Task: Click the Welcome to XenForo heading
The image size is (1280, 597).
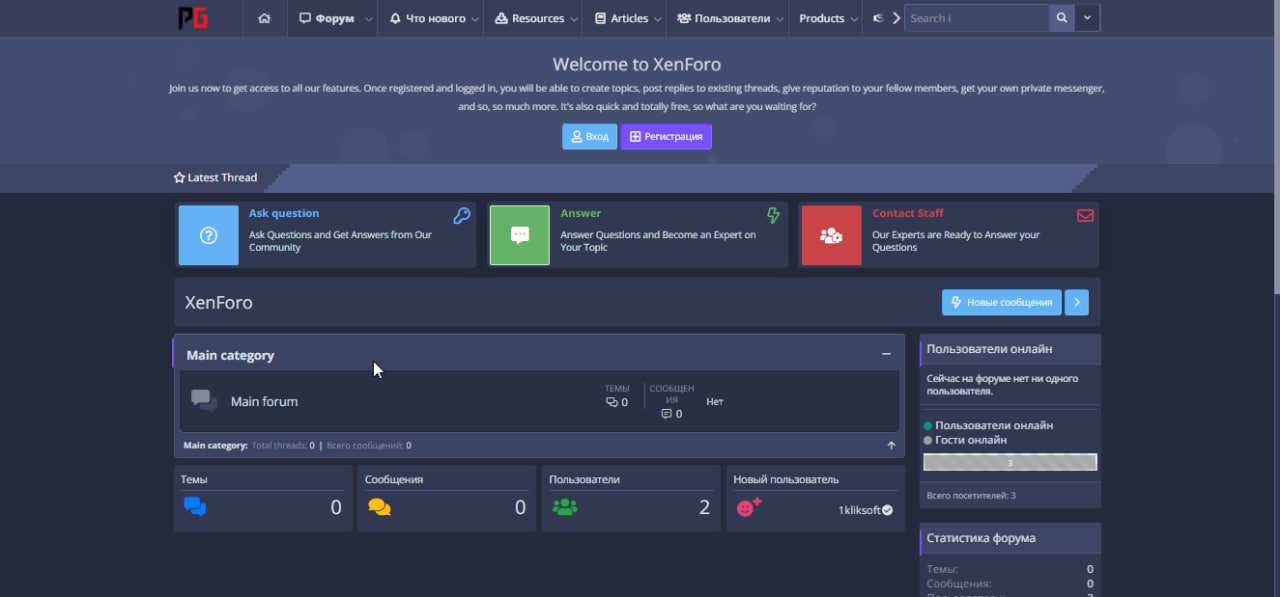Action: tap(637, 64)
